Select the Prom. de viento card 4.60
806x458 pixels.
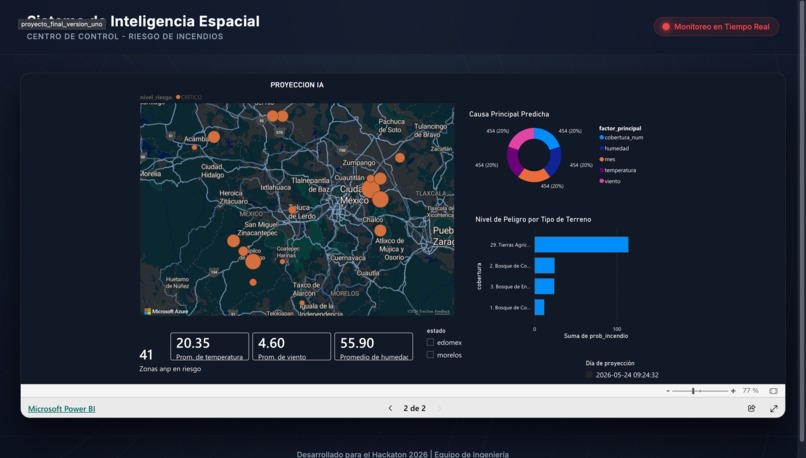click(x=291, y=346)
